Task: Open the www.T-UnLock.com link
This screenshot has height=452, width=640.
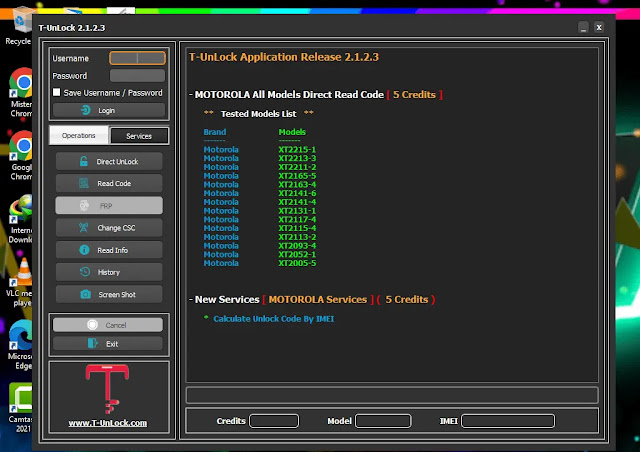Action: pyautogui.click(x=108, y=423)
